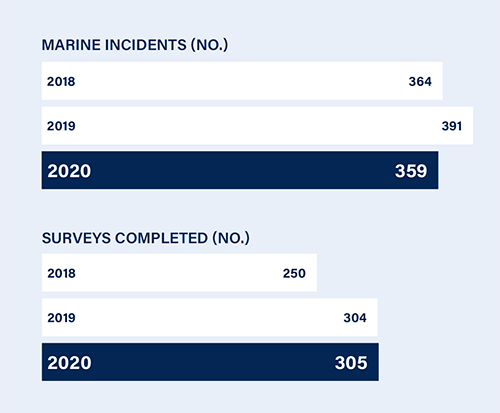The image size is (500, 413).
Task: Click the 2019 year label under Surveys Completed
Action: pyautogui.click(x=61, y=318)
